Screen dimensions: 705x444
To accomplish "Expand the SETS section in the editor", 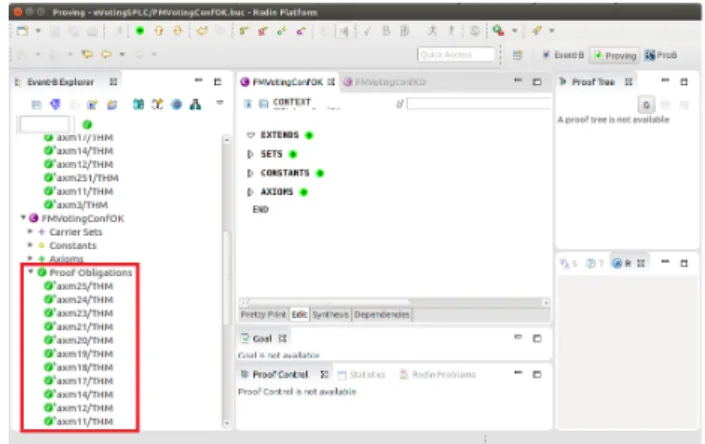I will tap(250, 154).
